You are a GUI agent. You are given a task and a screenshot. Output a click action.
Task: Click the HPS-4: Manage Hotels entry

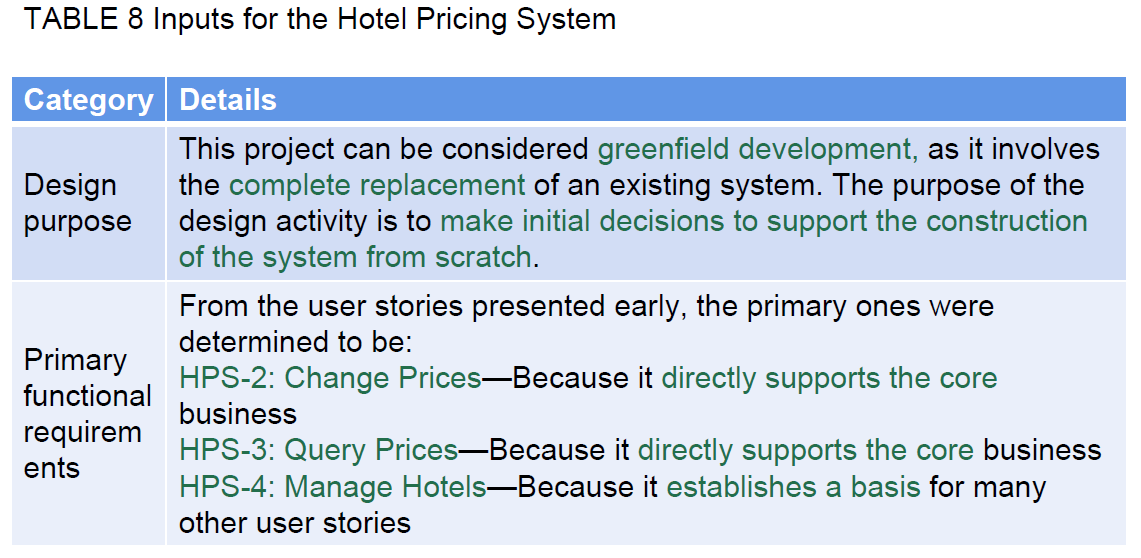[x=333, y=487]
